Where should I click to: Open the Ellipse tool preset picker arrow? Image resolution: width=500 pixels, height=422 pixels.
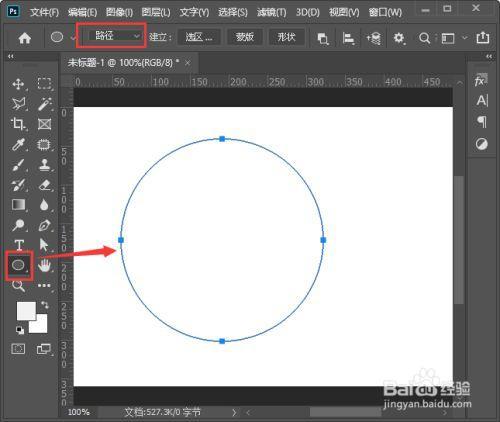click(x=73, y=38)
